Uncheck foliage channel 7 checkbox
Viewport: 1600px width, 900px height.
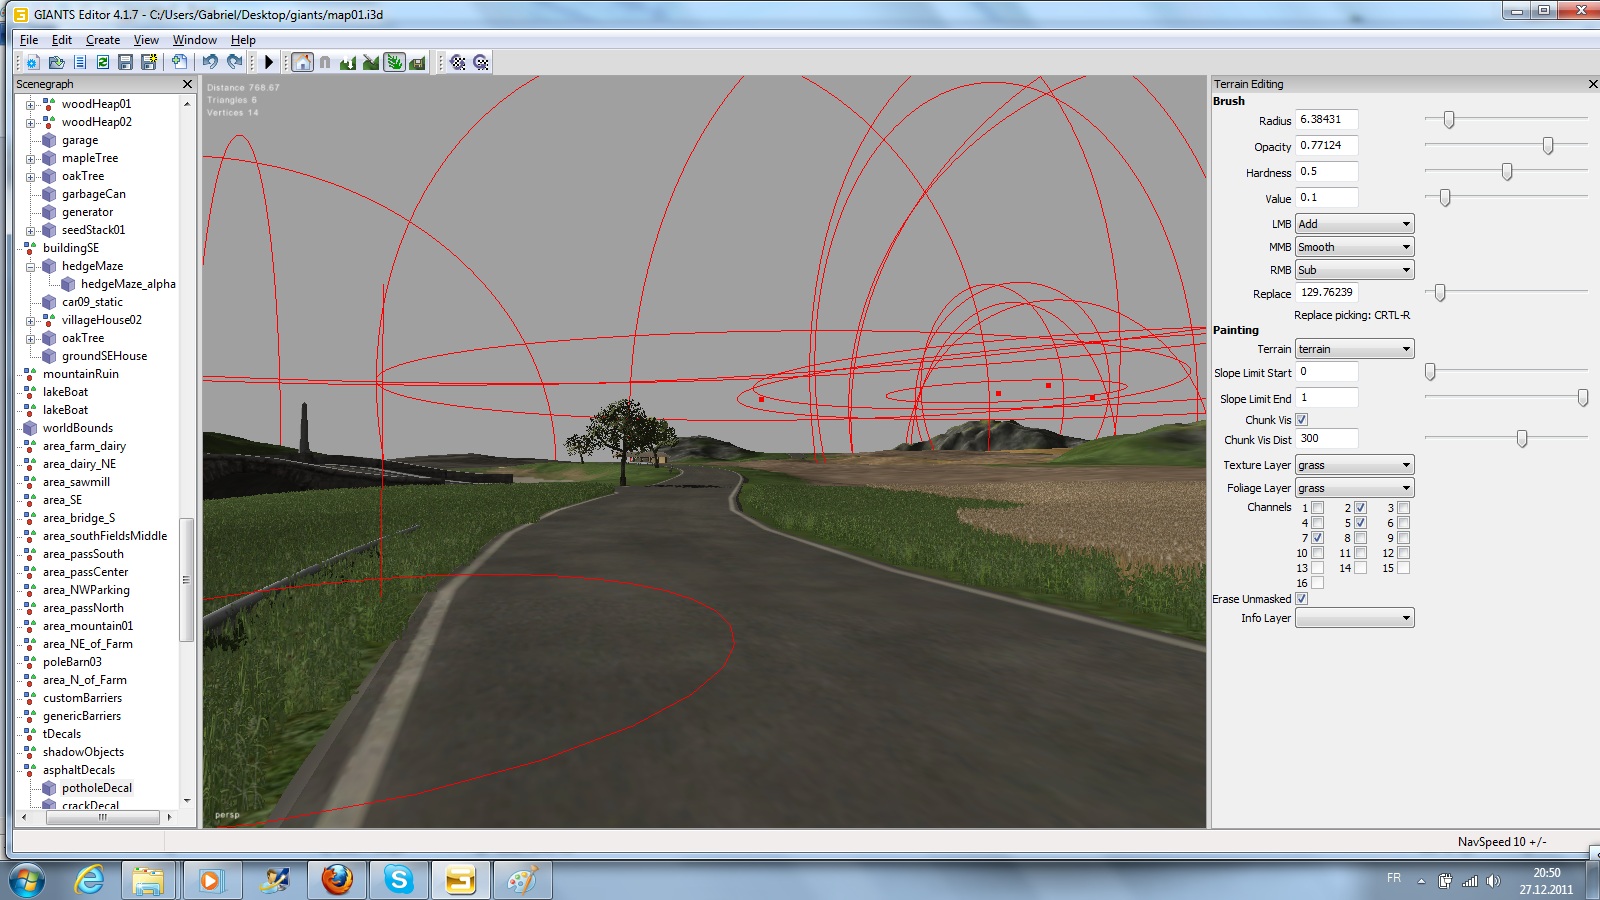(1318, 538)
